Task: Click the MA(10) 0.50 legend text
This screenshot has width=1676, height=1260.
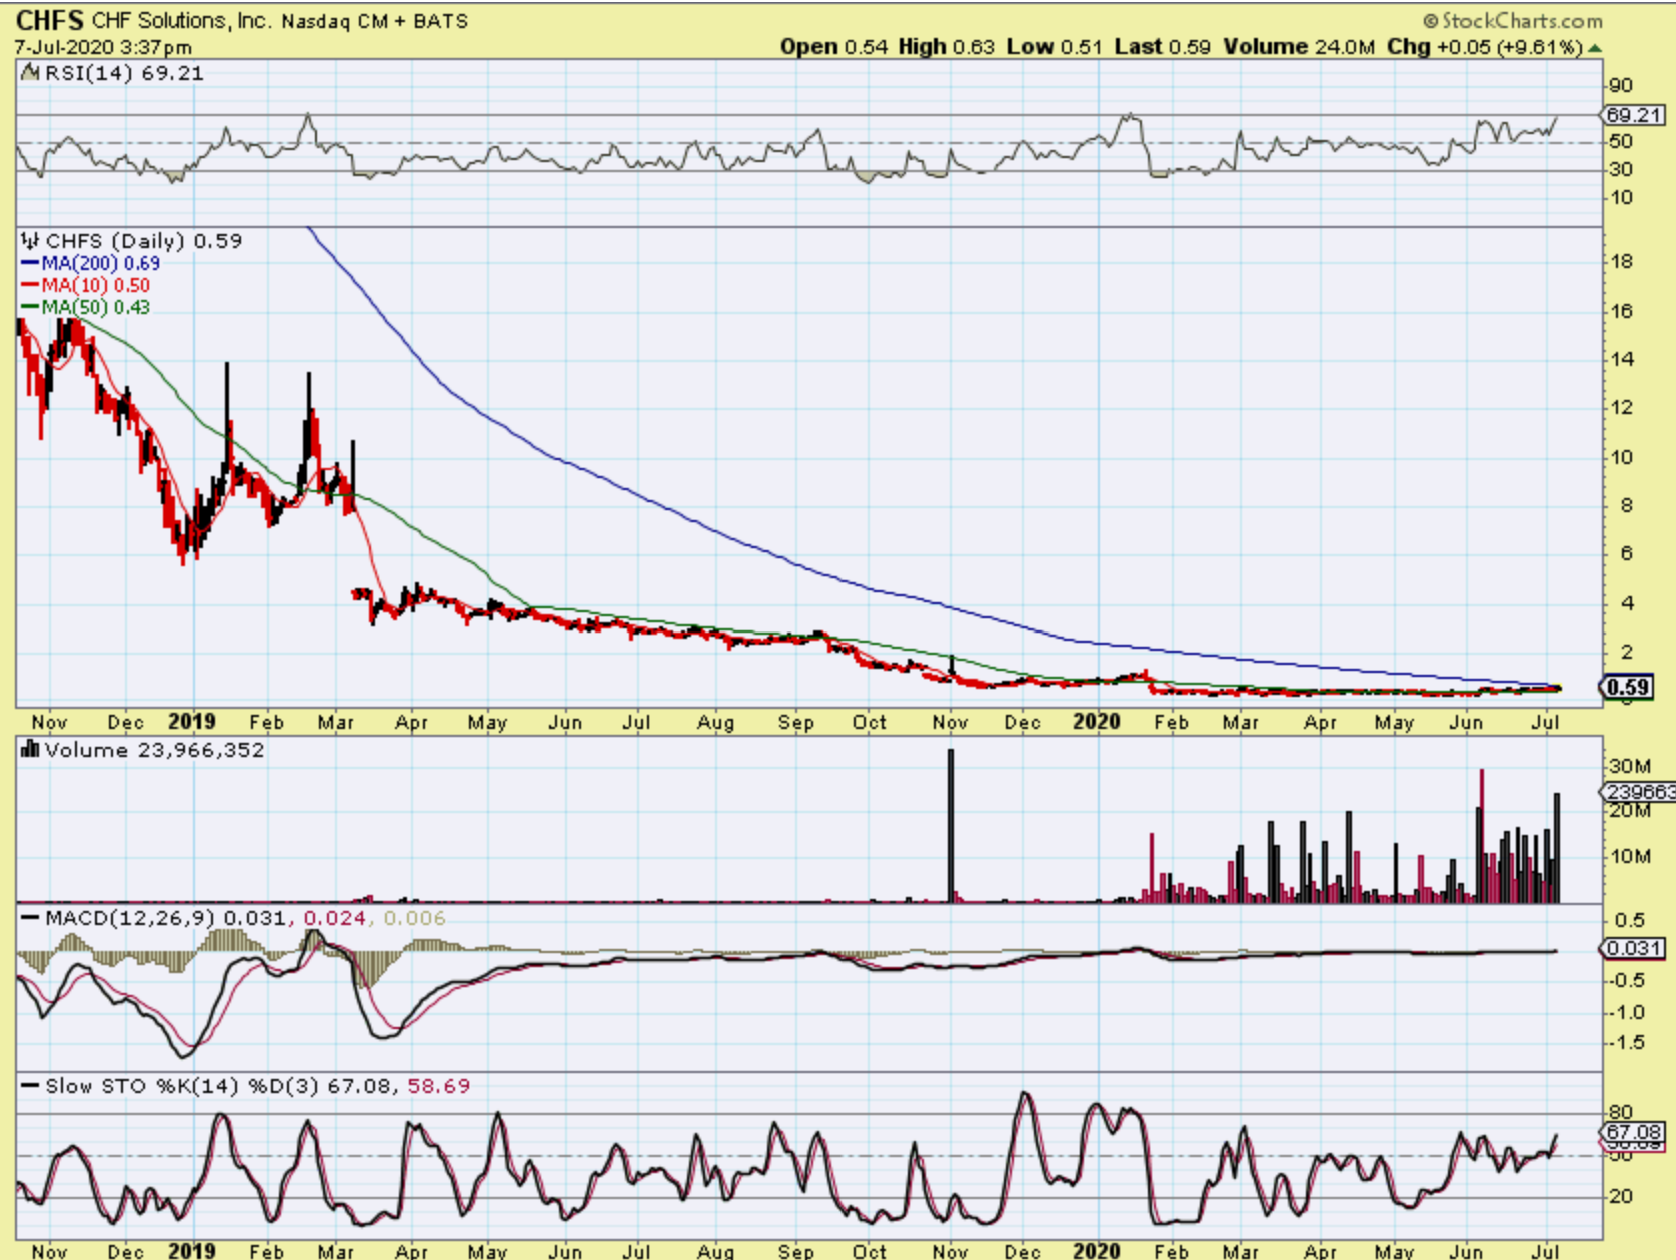Action: pyautogui.click(x=96, y=286)
